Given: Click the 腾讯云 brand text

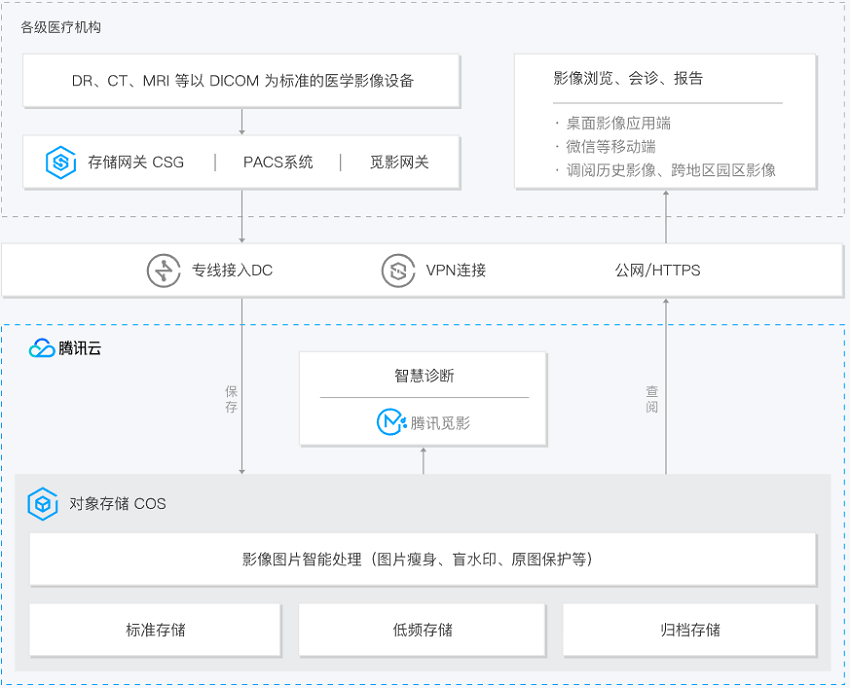Looking at the screenshot, I should click(80, 349).
